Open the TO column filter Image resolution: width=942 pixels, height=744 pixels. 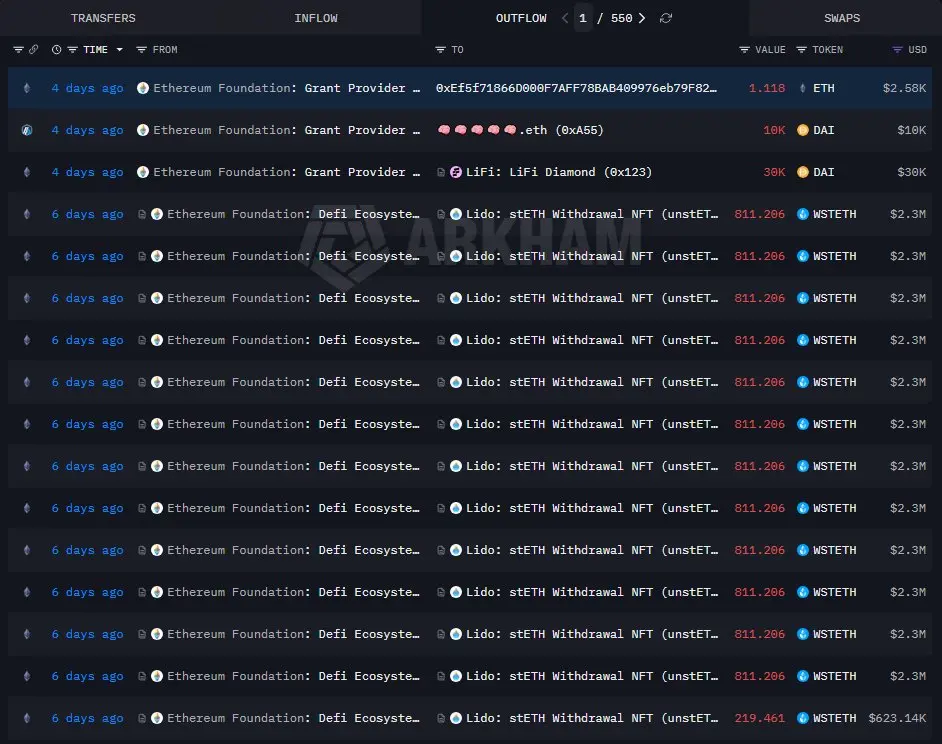[440, 50]
